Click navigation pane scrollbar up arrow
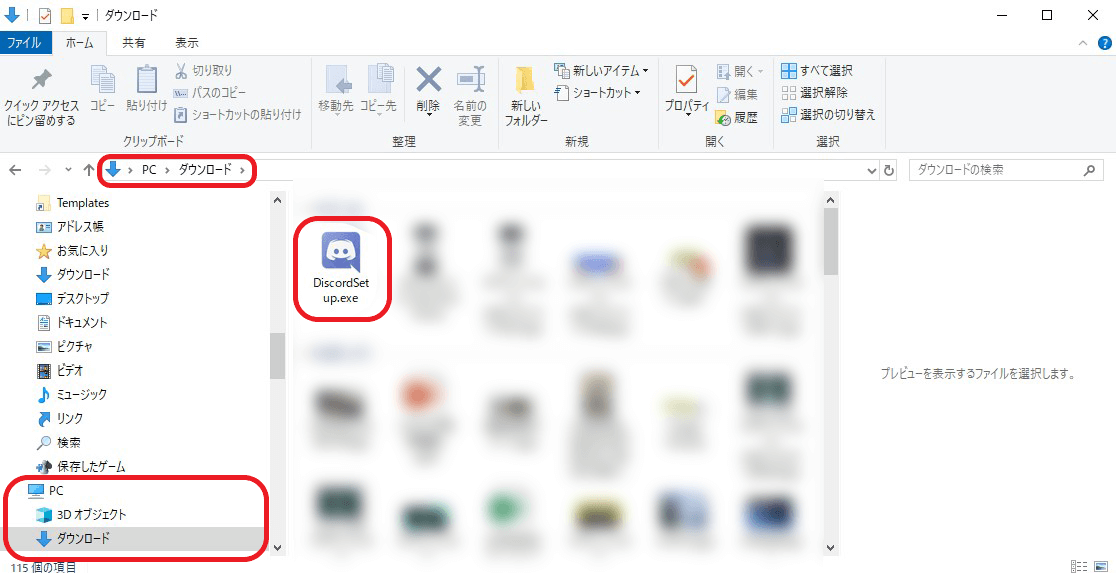 click(x=278, y=202)
